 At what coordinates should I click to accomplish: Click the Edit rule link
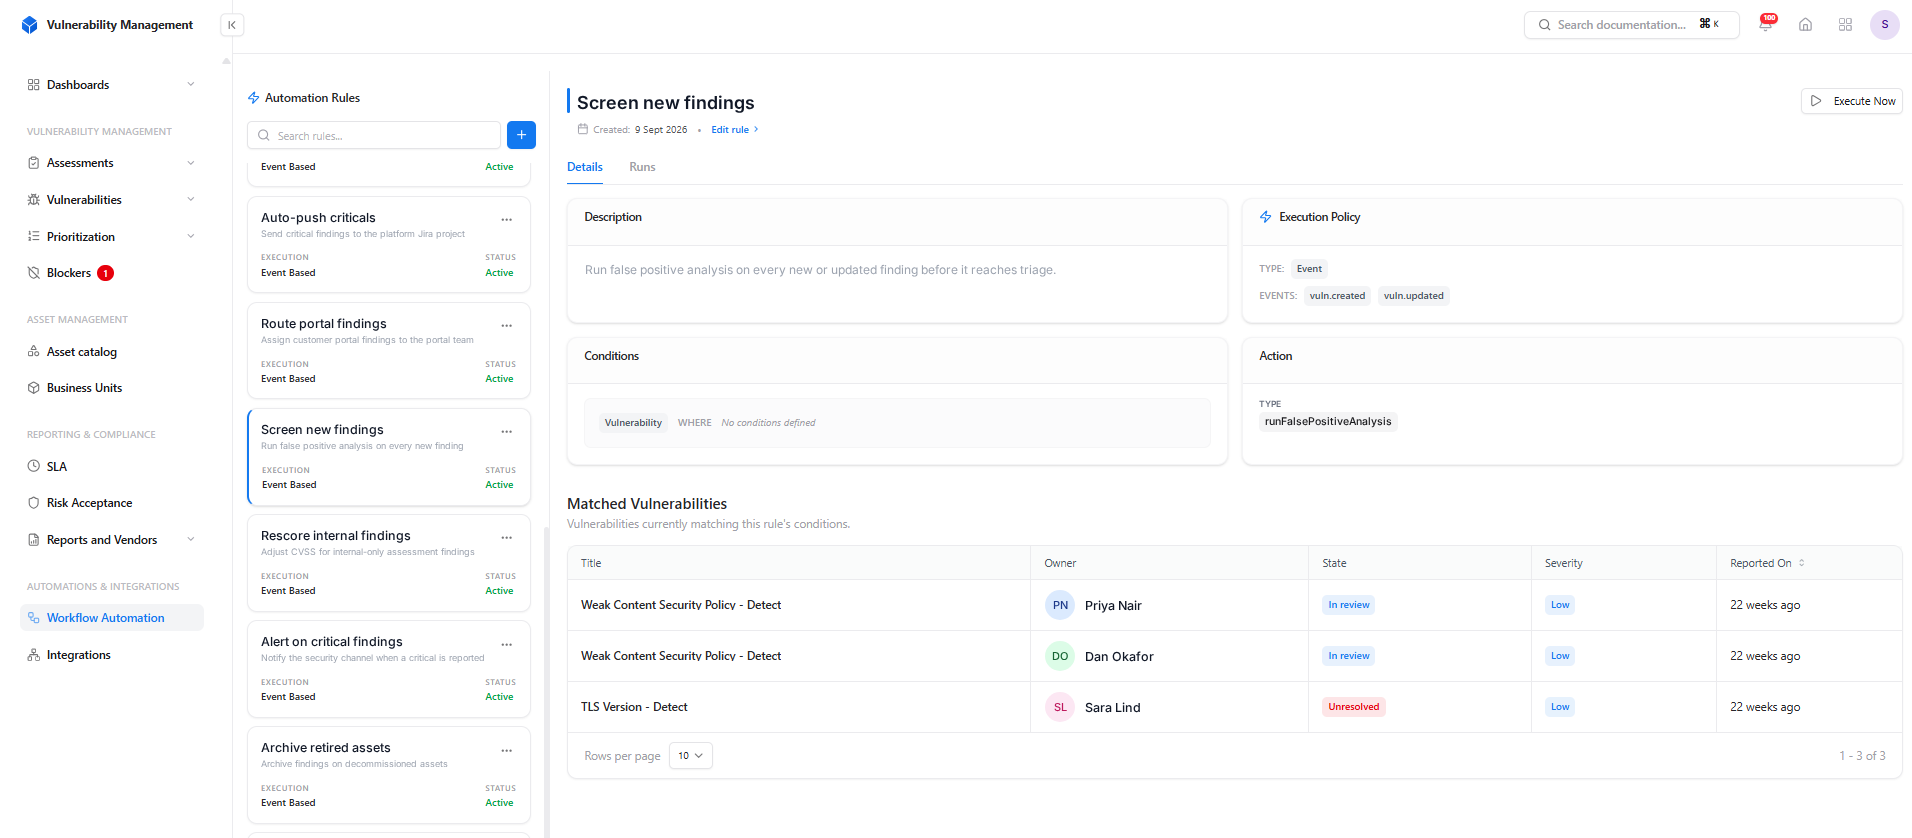[735, 130]
